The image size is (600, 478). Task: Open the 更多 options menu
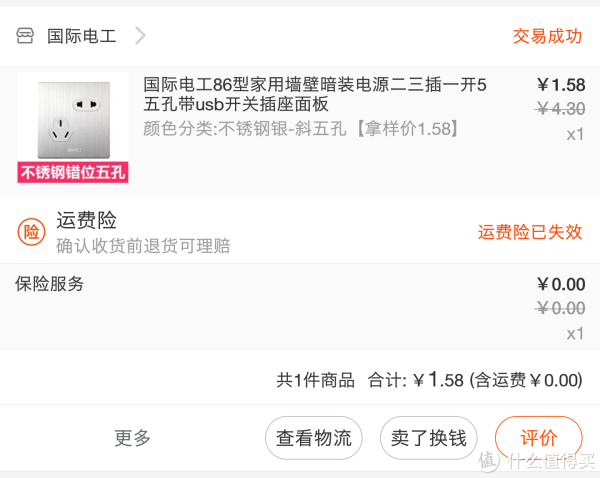pyautogui.click(x=132, y=438)
